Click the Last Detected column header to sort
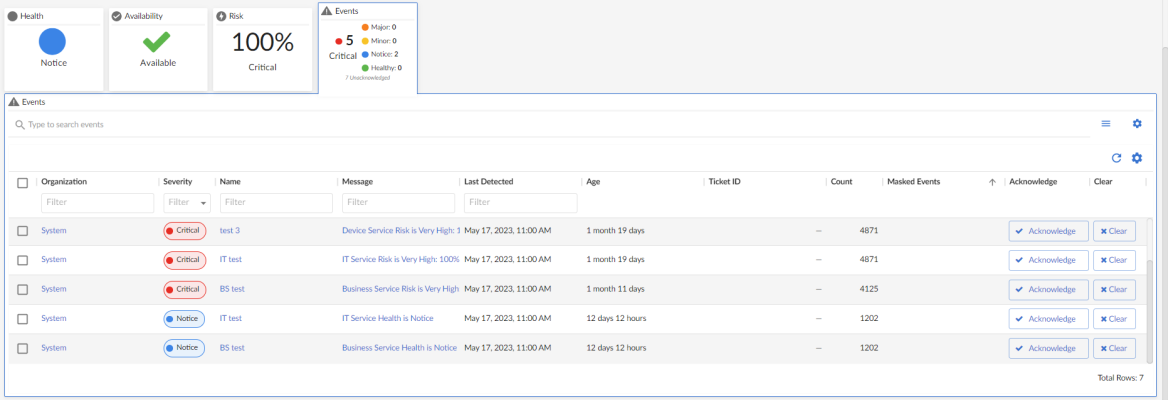 click(x=489, y=182)
